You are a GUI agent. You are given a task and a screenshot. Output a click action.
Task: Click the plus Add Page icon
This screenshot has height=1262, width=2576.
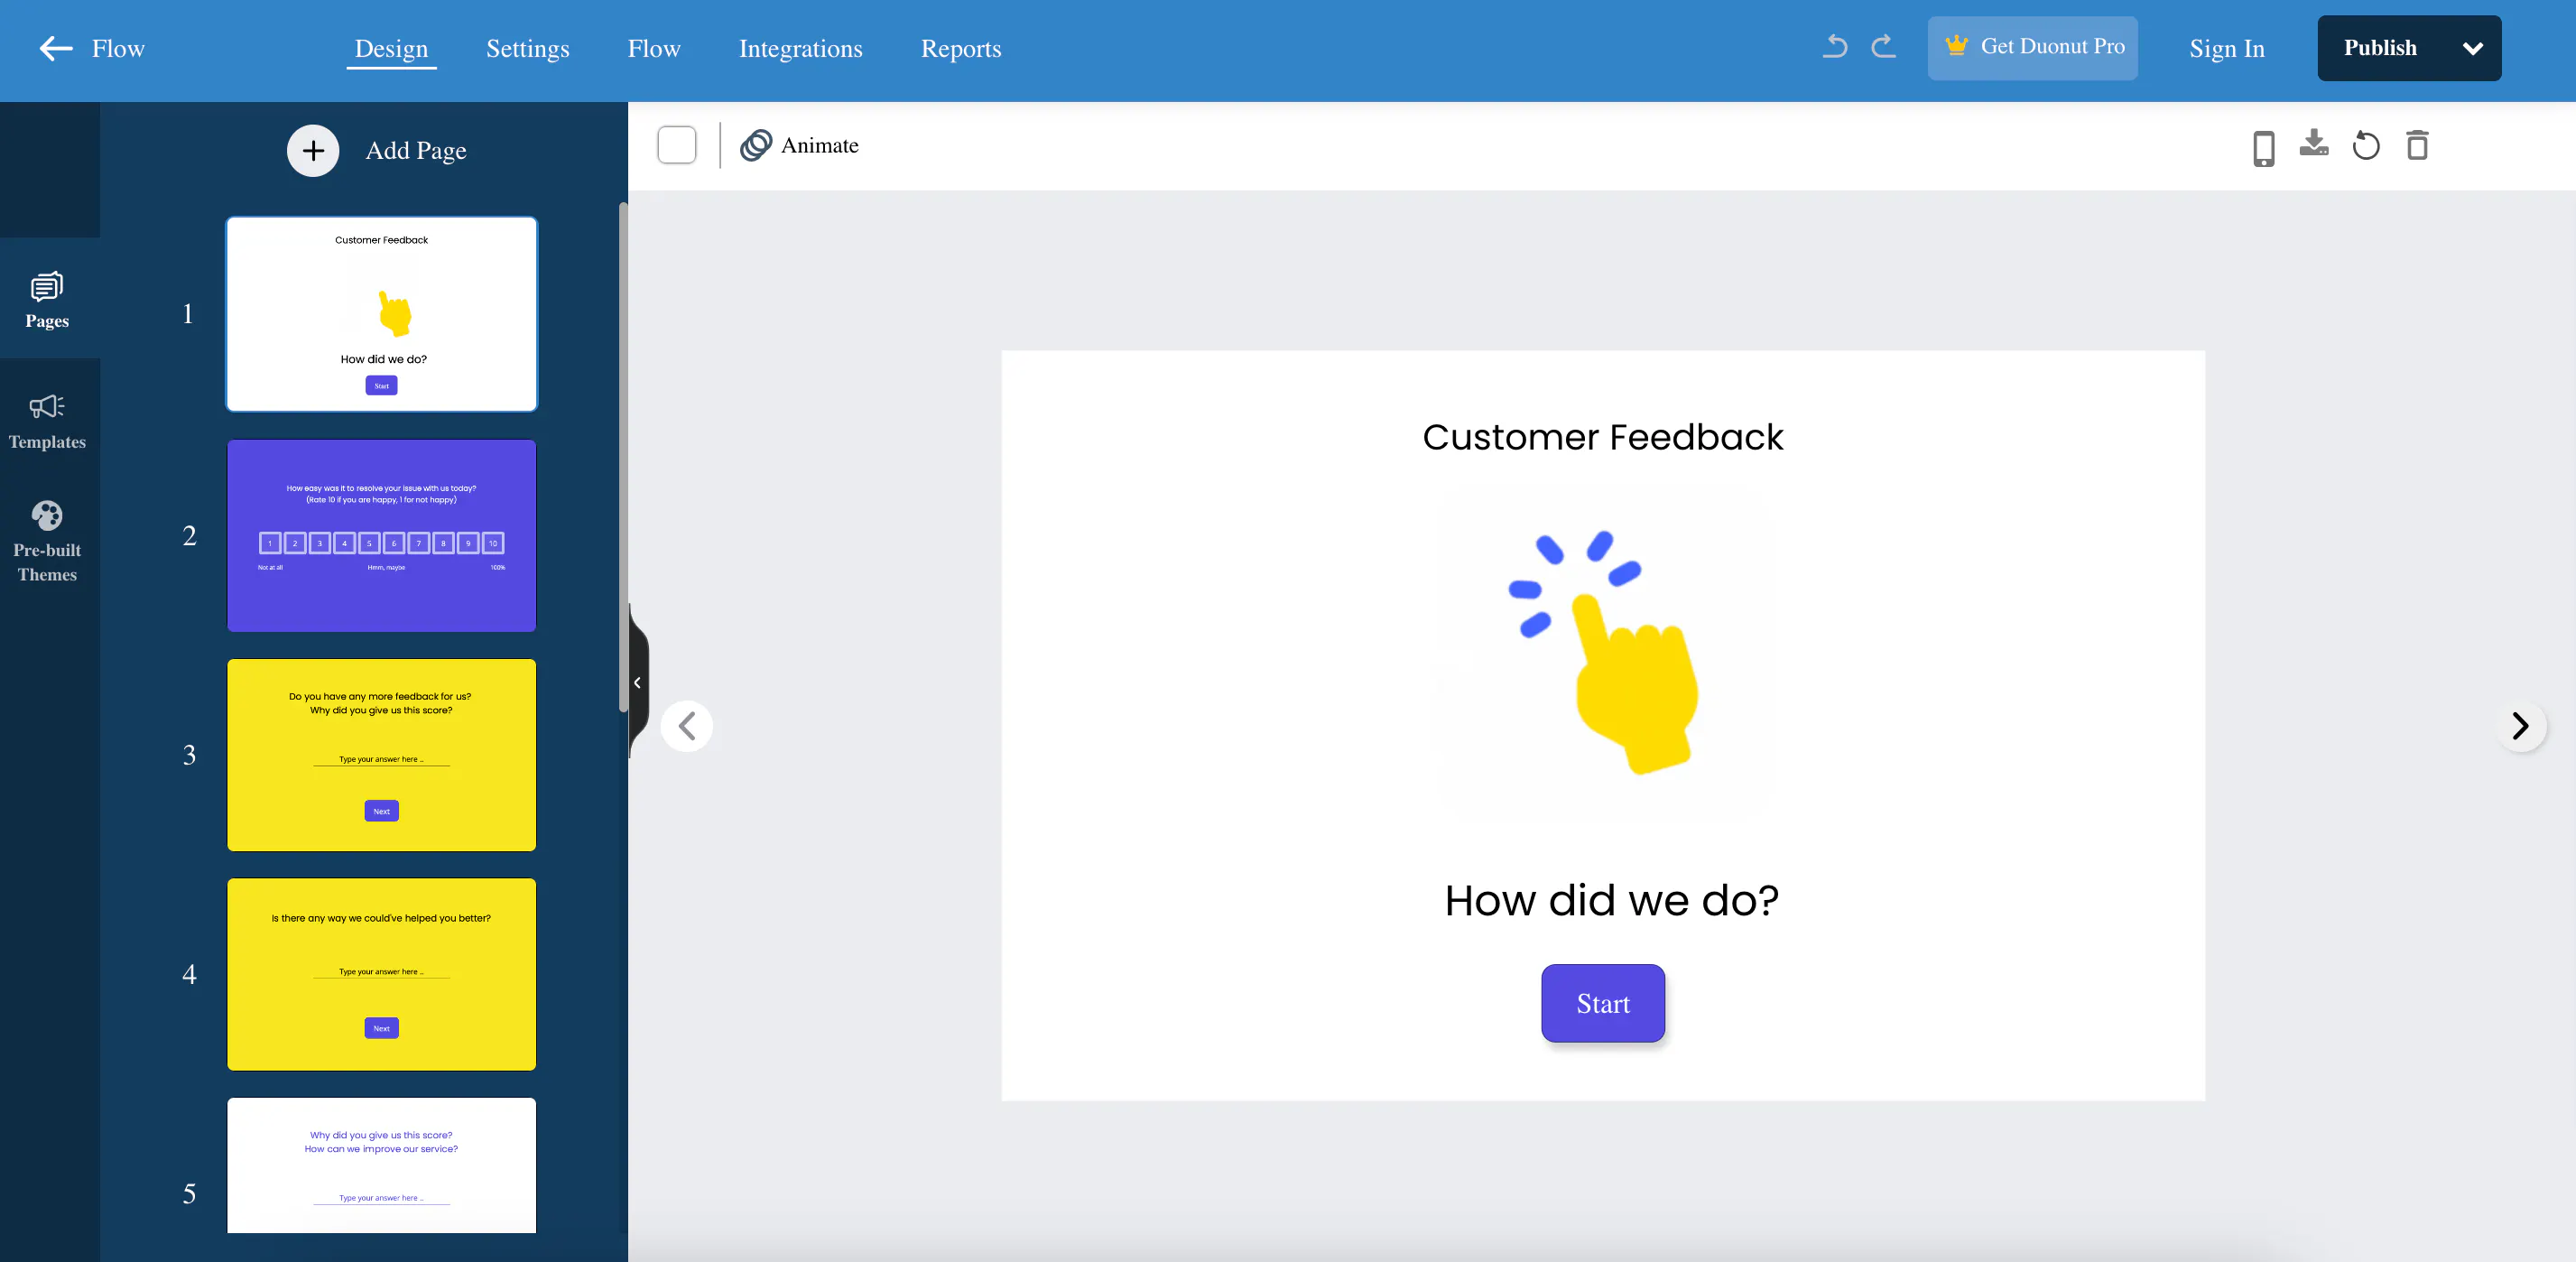(313, 150)
